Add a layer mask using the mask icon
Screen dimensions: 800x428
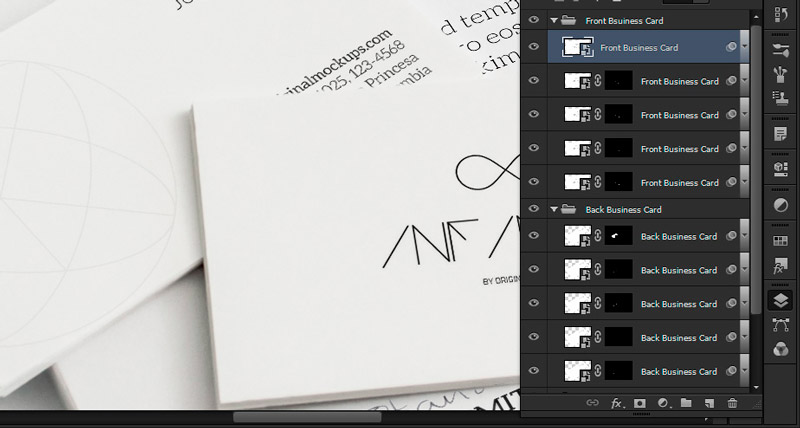[x=639, y=403]
